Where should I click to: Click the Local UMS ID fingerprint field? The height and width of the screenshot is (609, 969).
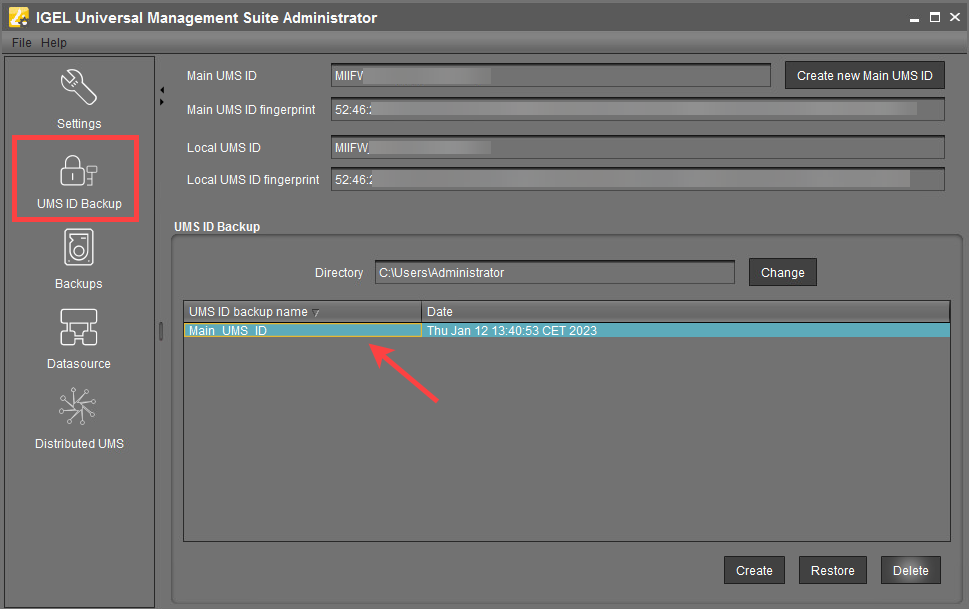[637, 179]
